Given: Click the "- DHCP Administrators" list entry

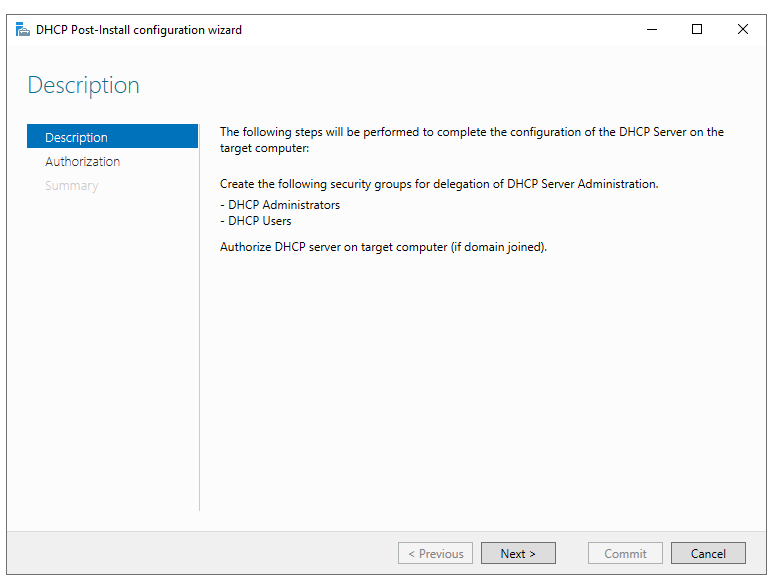Looking at the screenshot, I should tap(280, 205).
